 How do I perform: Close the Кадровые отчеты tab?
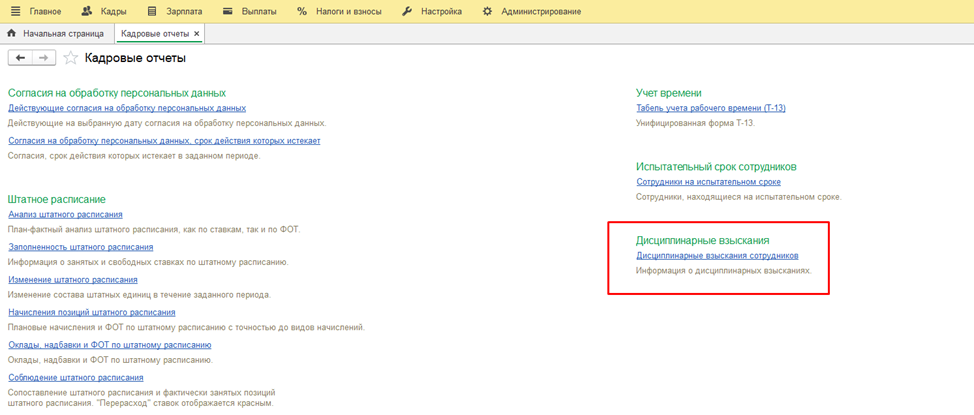197,34
